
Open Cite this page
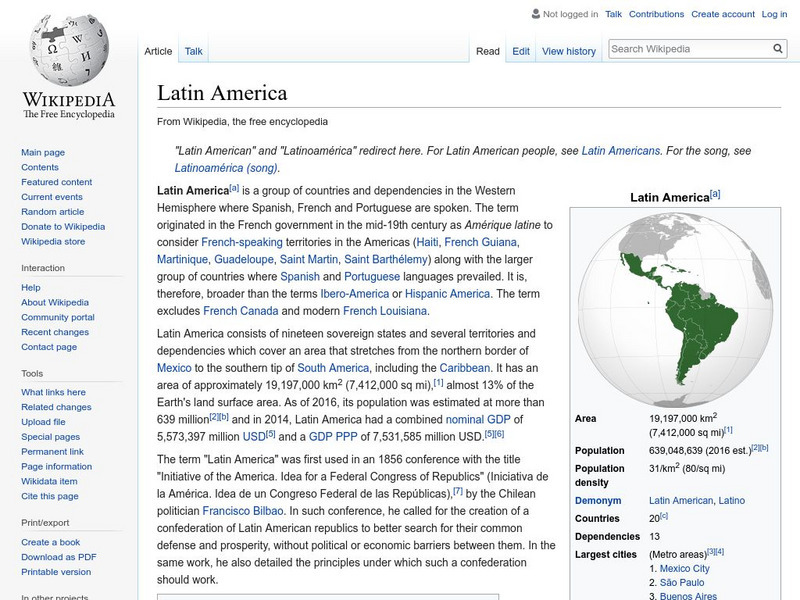tap(50, 495)
